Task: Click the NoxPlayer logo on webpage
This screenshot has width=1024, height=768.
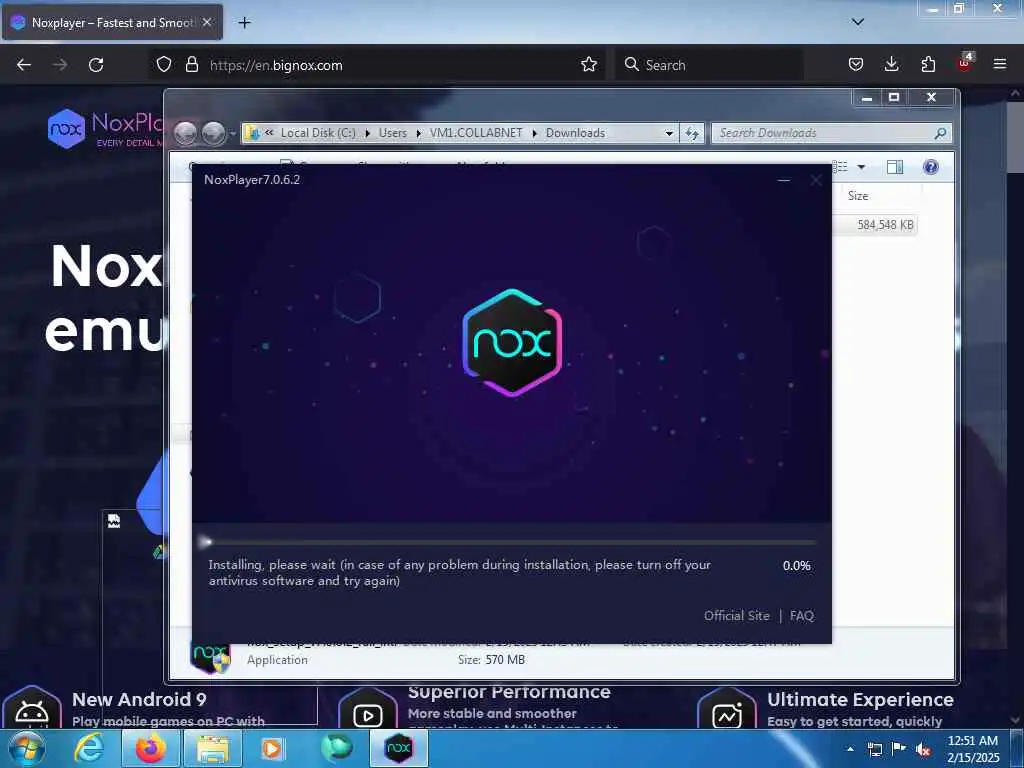Action: click(x=104, y=129)
